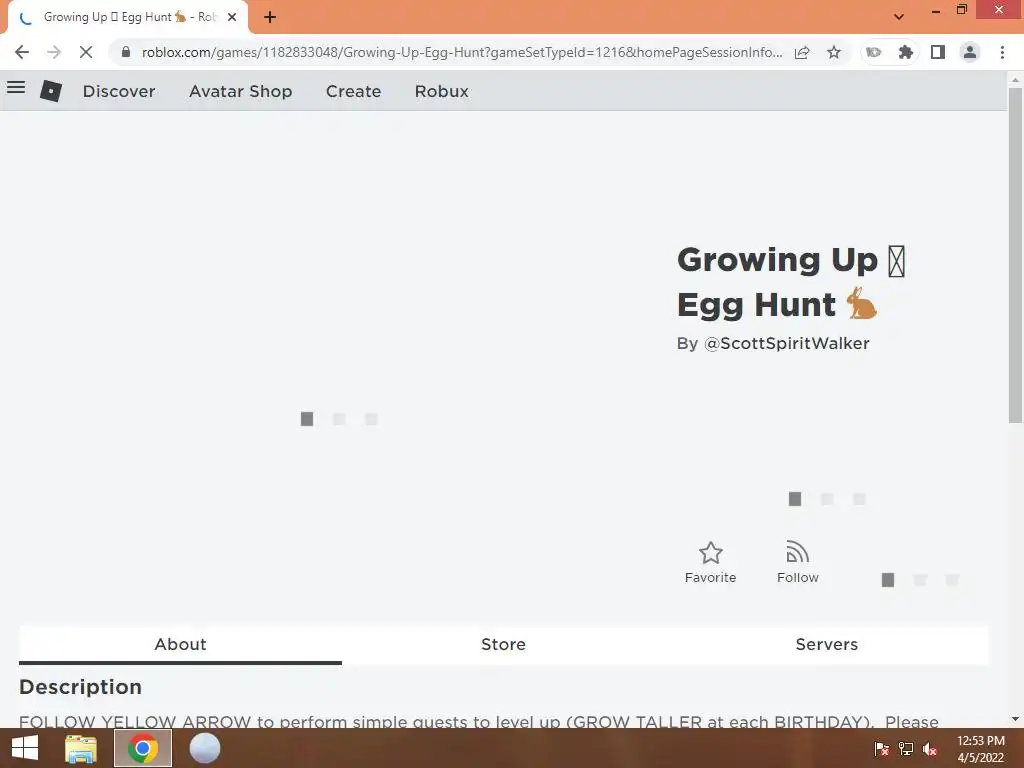Share this page from address bar
The width and height of the screenshot is (1024, 768).
(x=802, y=52)
